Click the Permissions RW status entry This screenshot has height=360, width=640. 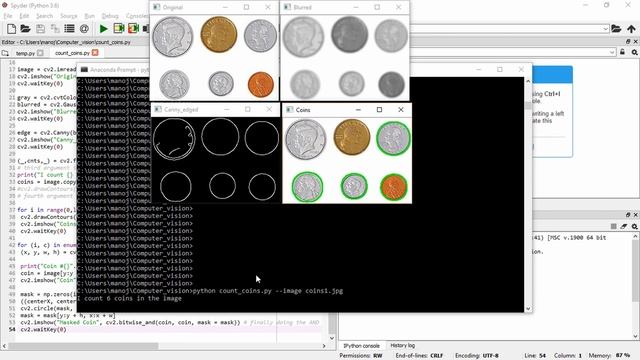click(361, 356)
